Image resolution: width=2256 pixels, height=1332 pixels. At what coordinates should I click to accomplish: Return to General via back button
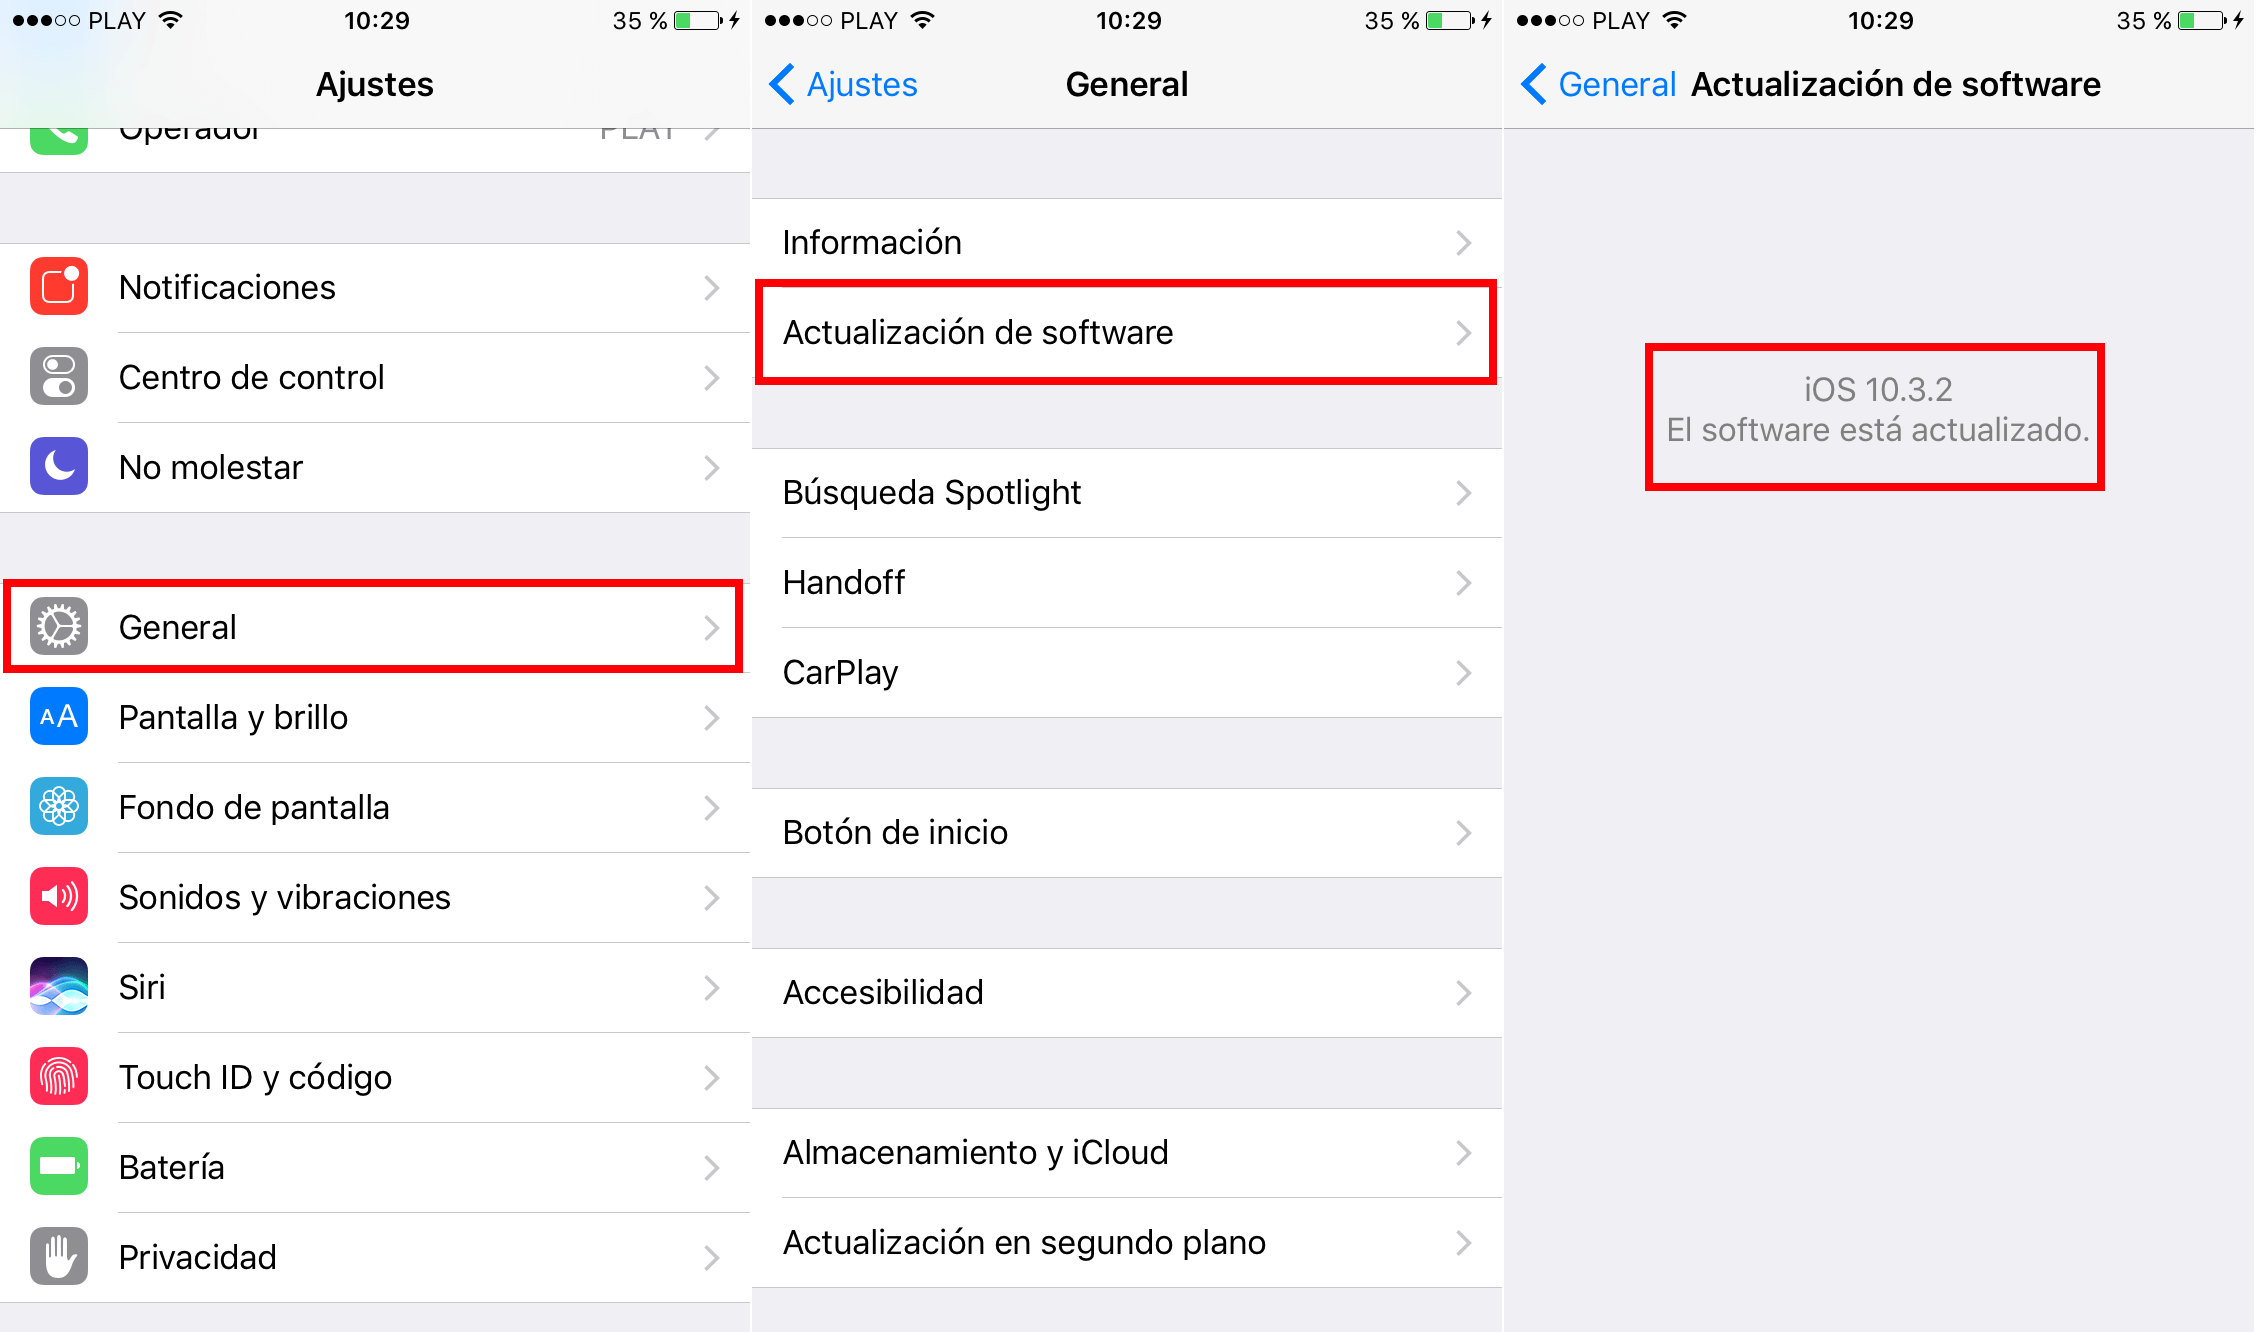1598,85
